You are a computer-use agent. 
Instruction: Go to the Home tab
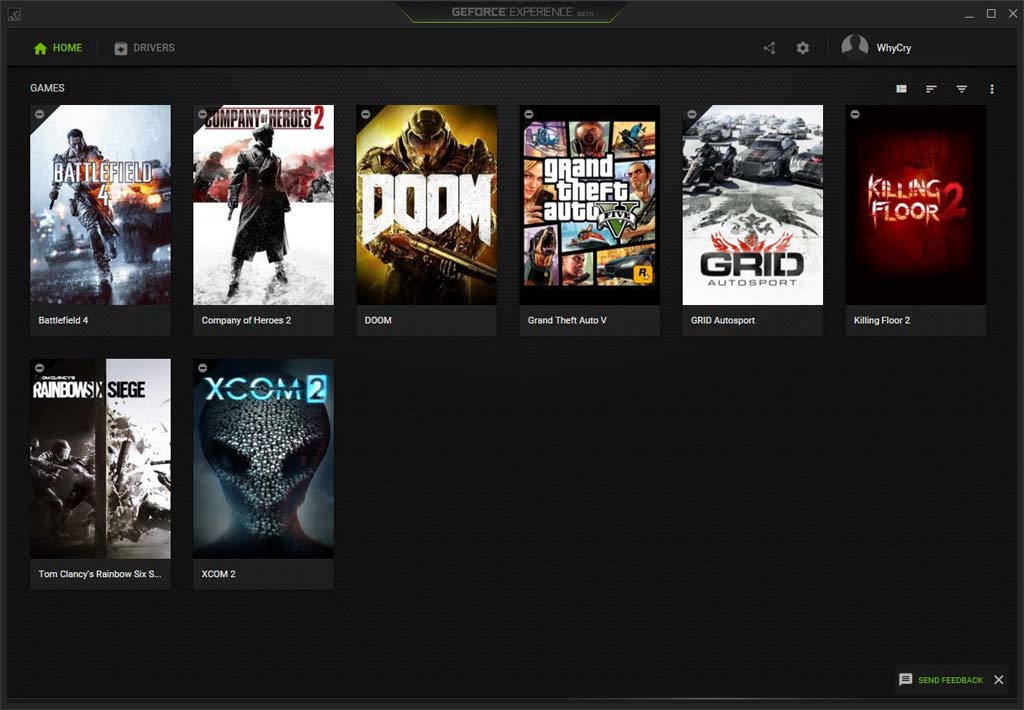(58, 48)
